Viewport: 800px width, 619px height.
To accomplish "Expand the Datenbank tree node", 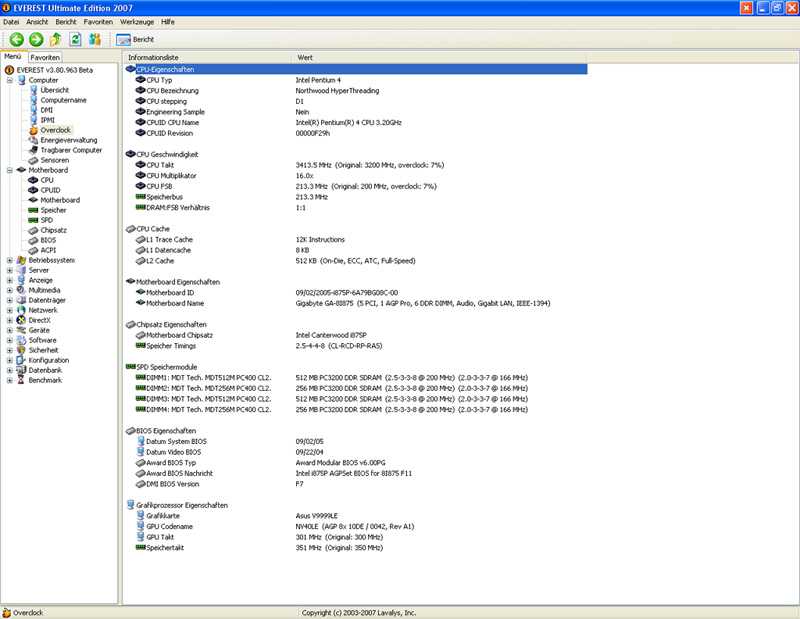I will tap(10, 370).
